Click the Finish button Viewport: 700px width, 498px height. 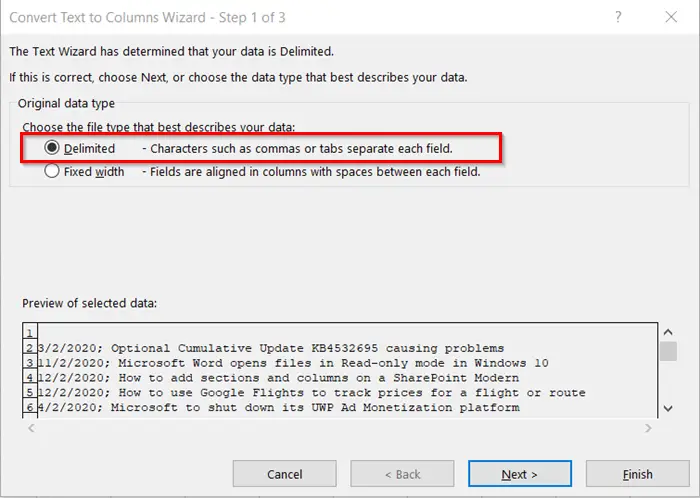click(x=638, y=473)
